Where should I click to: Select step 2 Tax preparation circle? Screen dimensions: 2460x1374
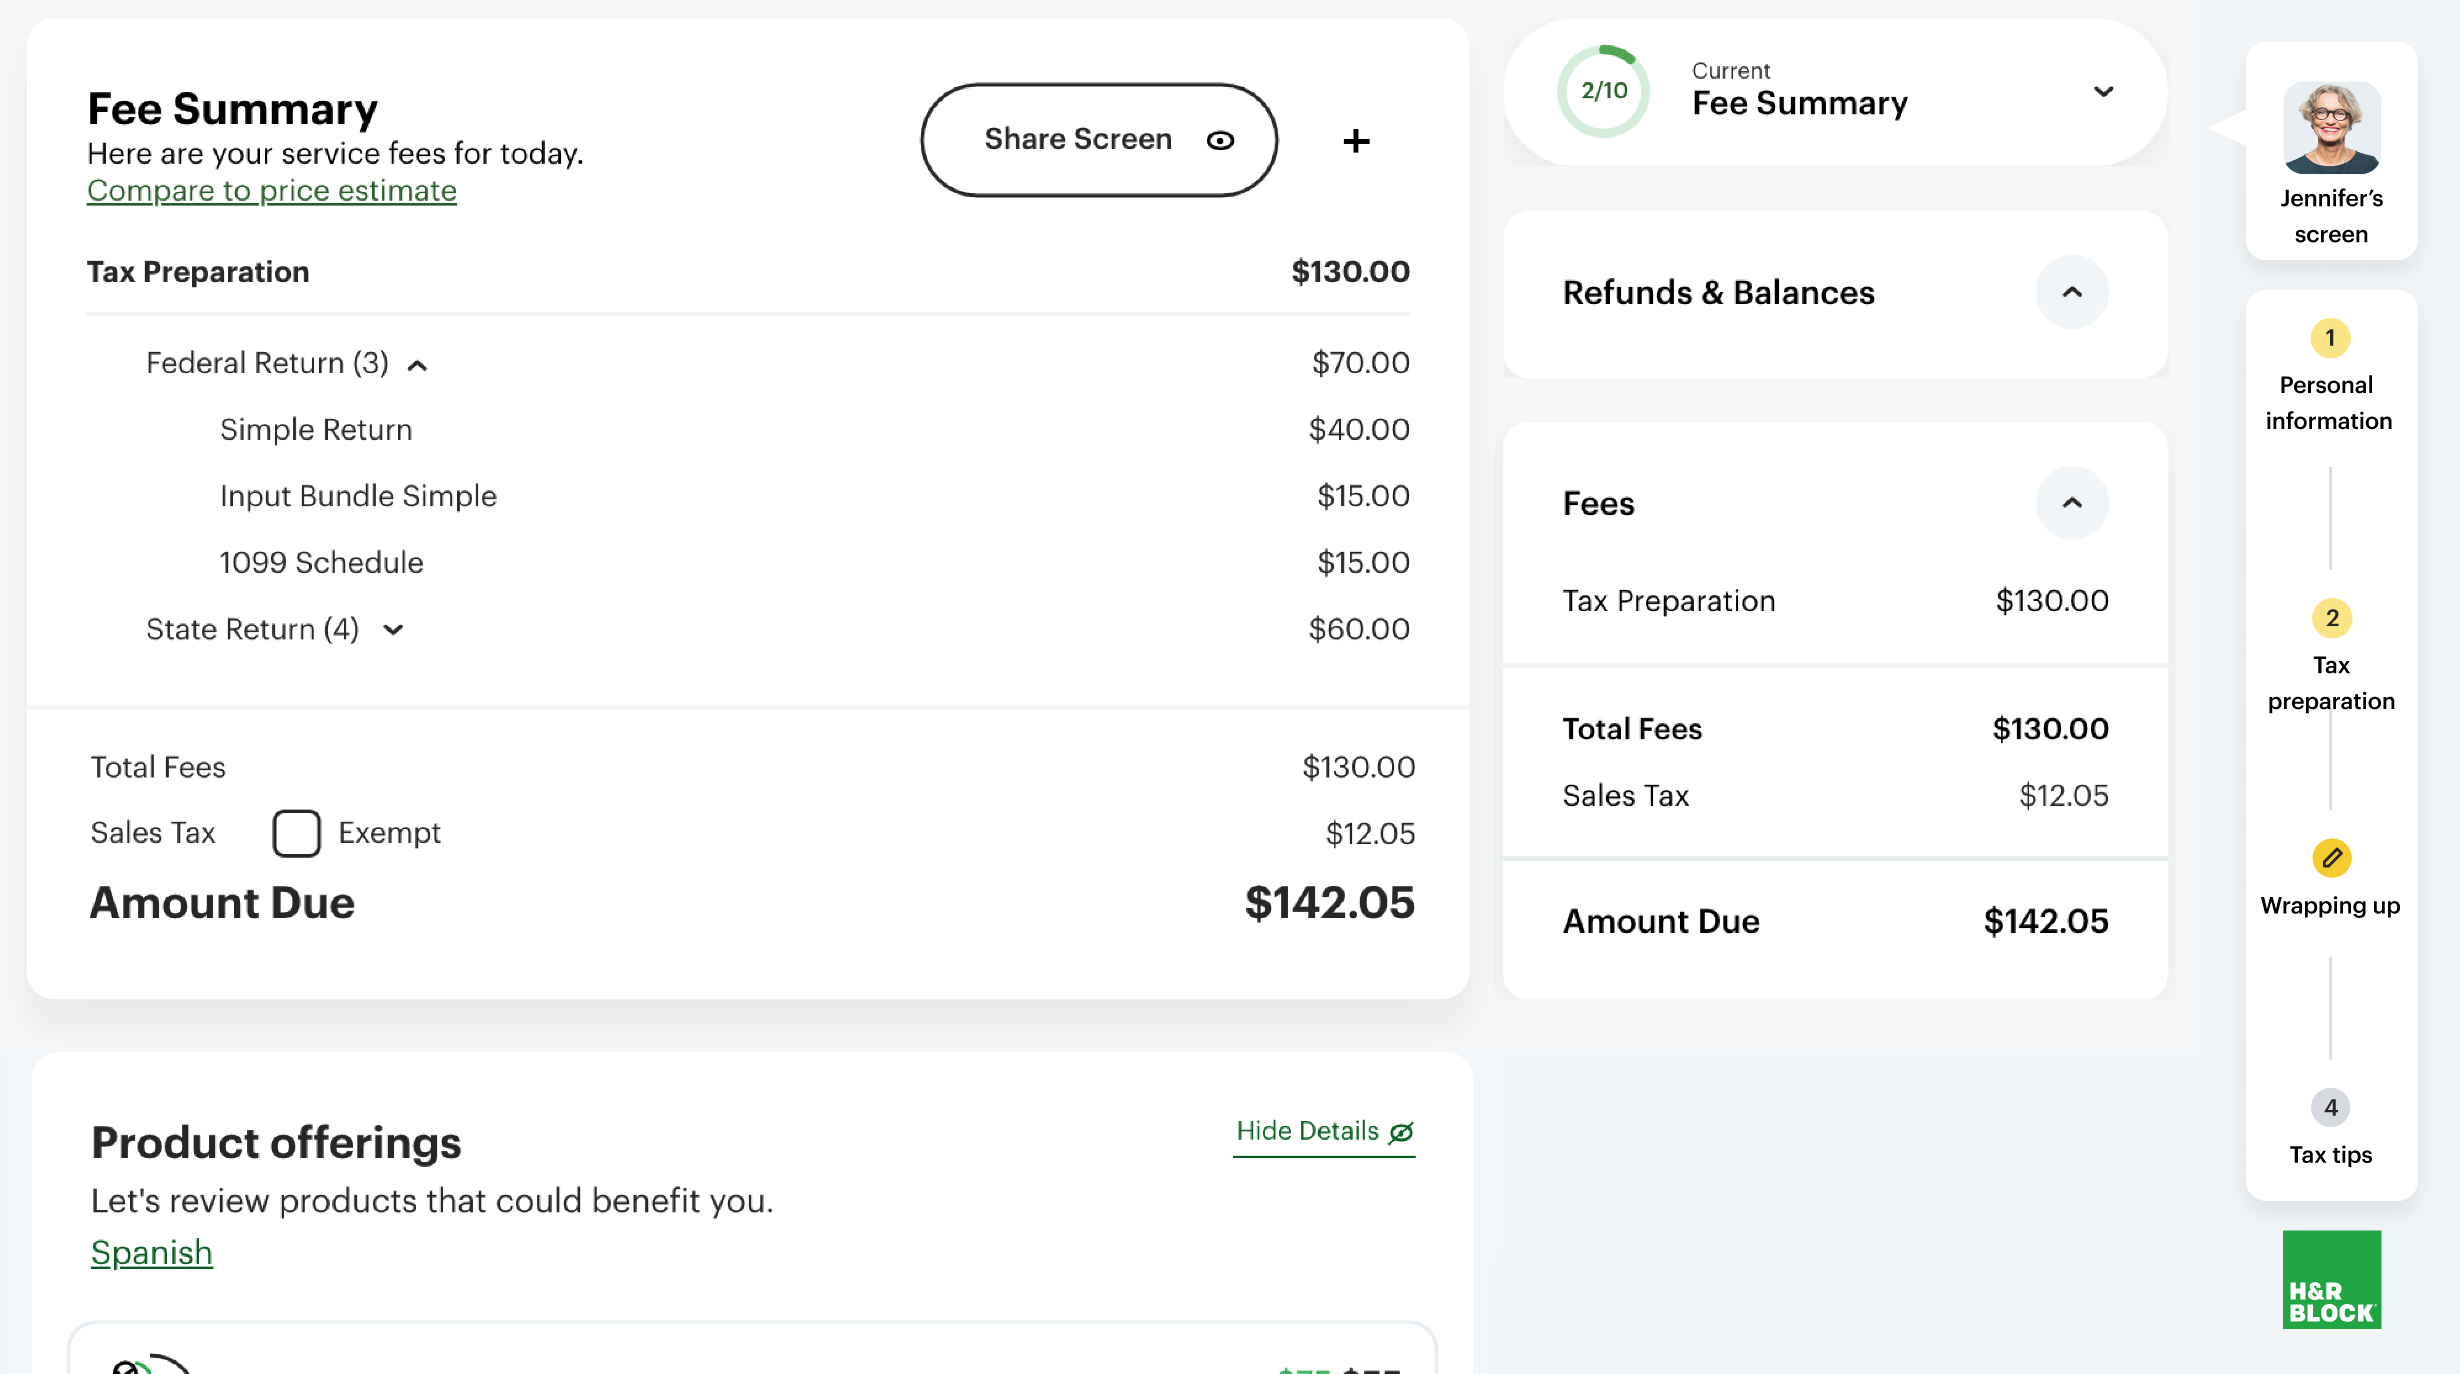tap(2331, 618)
